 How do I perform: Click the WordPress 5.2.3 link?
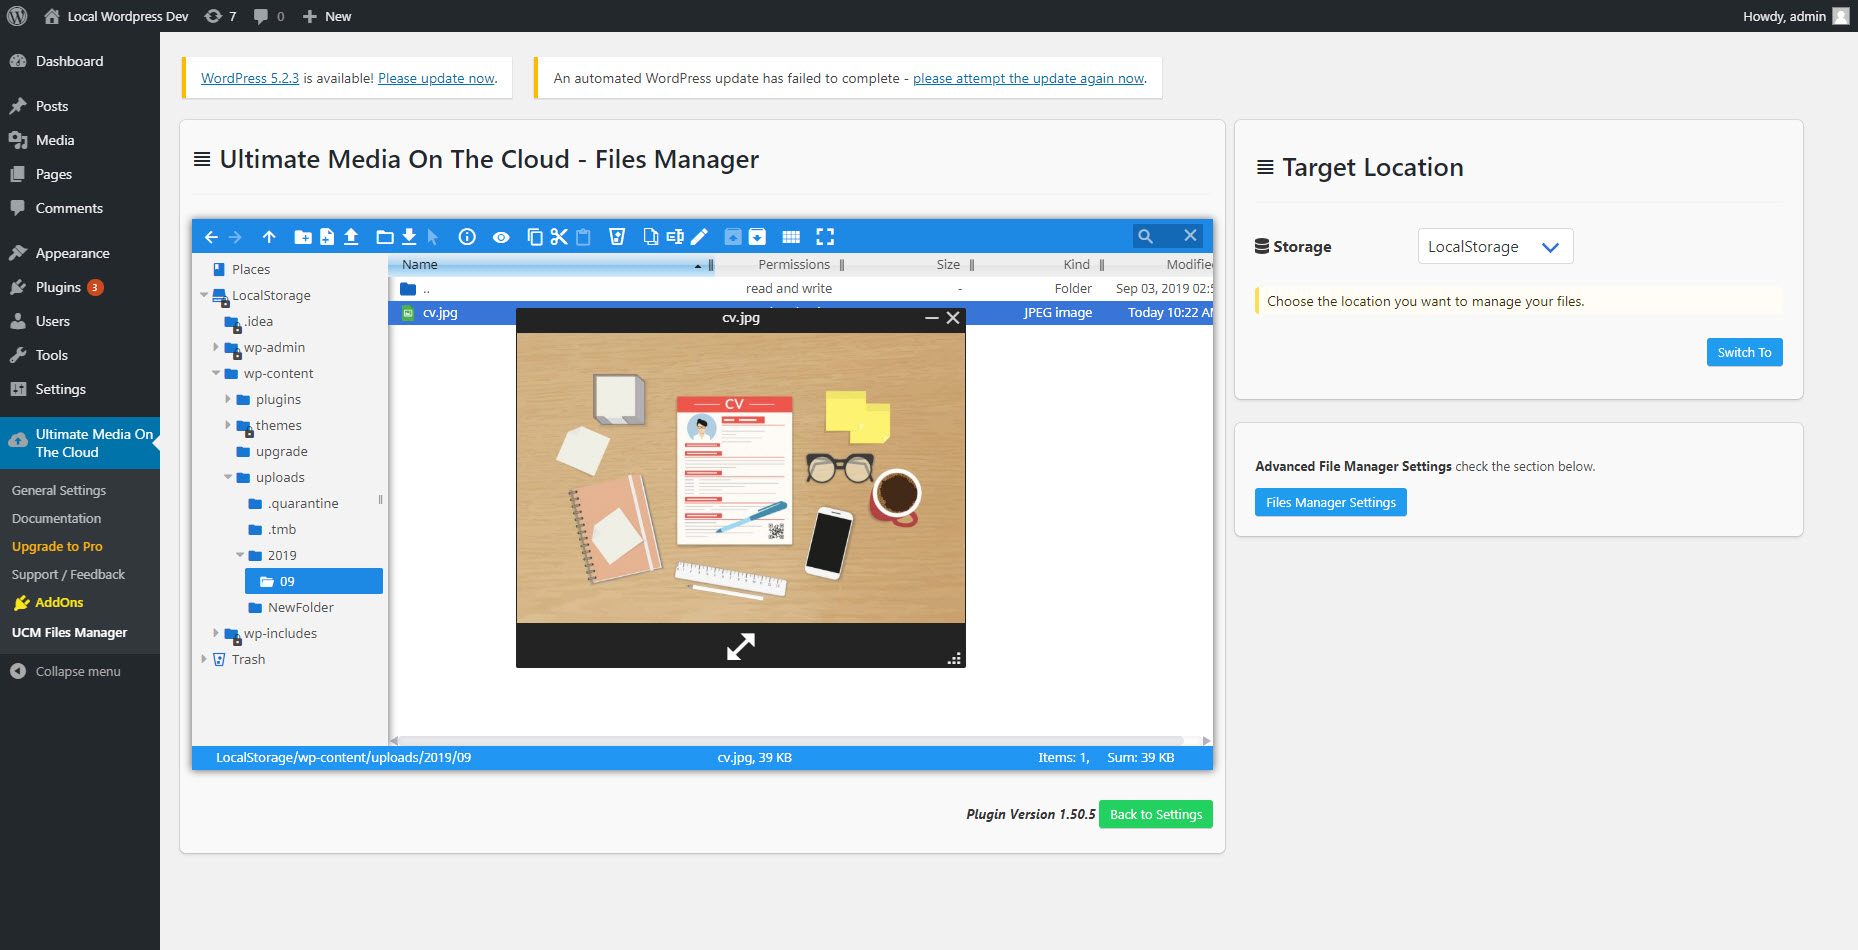click(x=250, y=78)
